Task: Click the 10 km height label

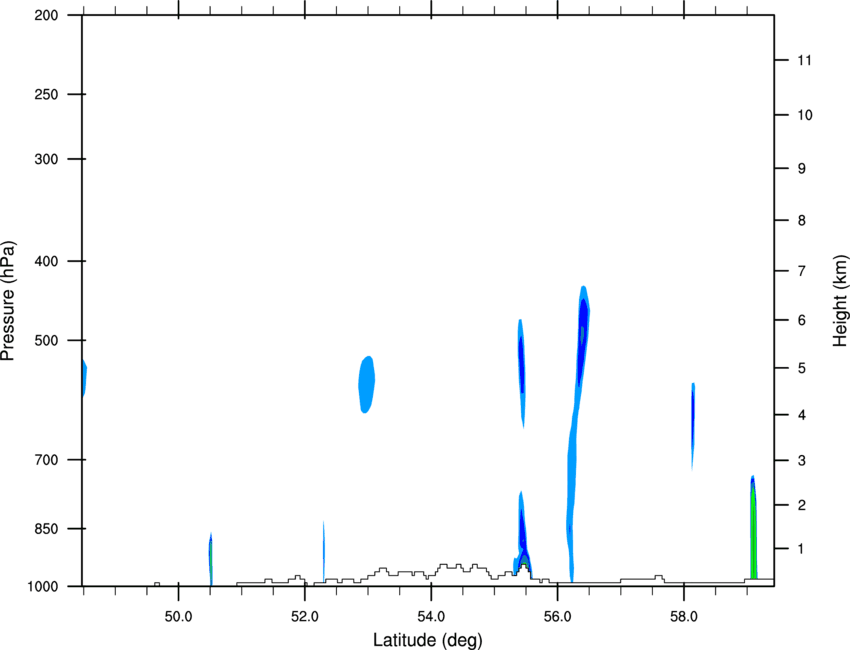Action: point(805,115)
